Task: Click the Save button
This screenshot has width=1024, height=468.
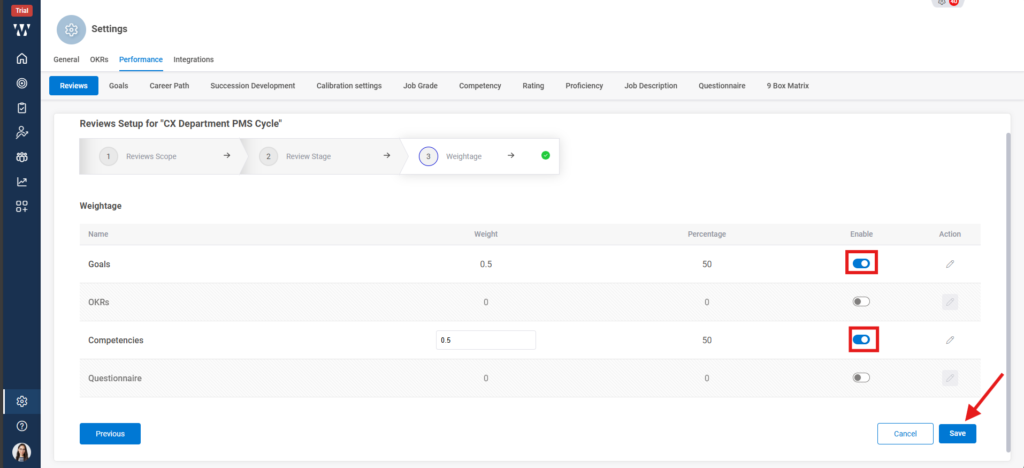Action: pyautogui.click(x=957, y=433)
